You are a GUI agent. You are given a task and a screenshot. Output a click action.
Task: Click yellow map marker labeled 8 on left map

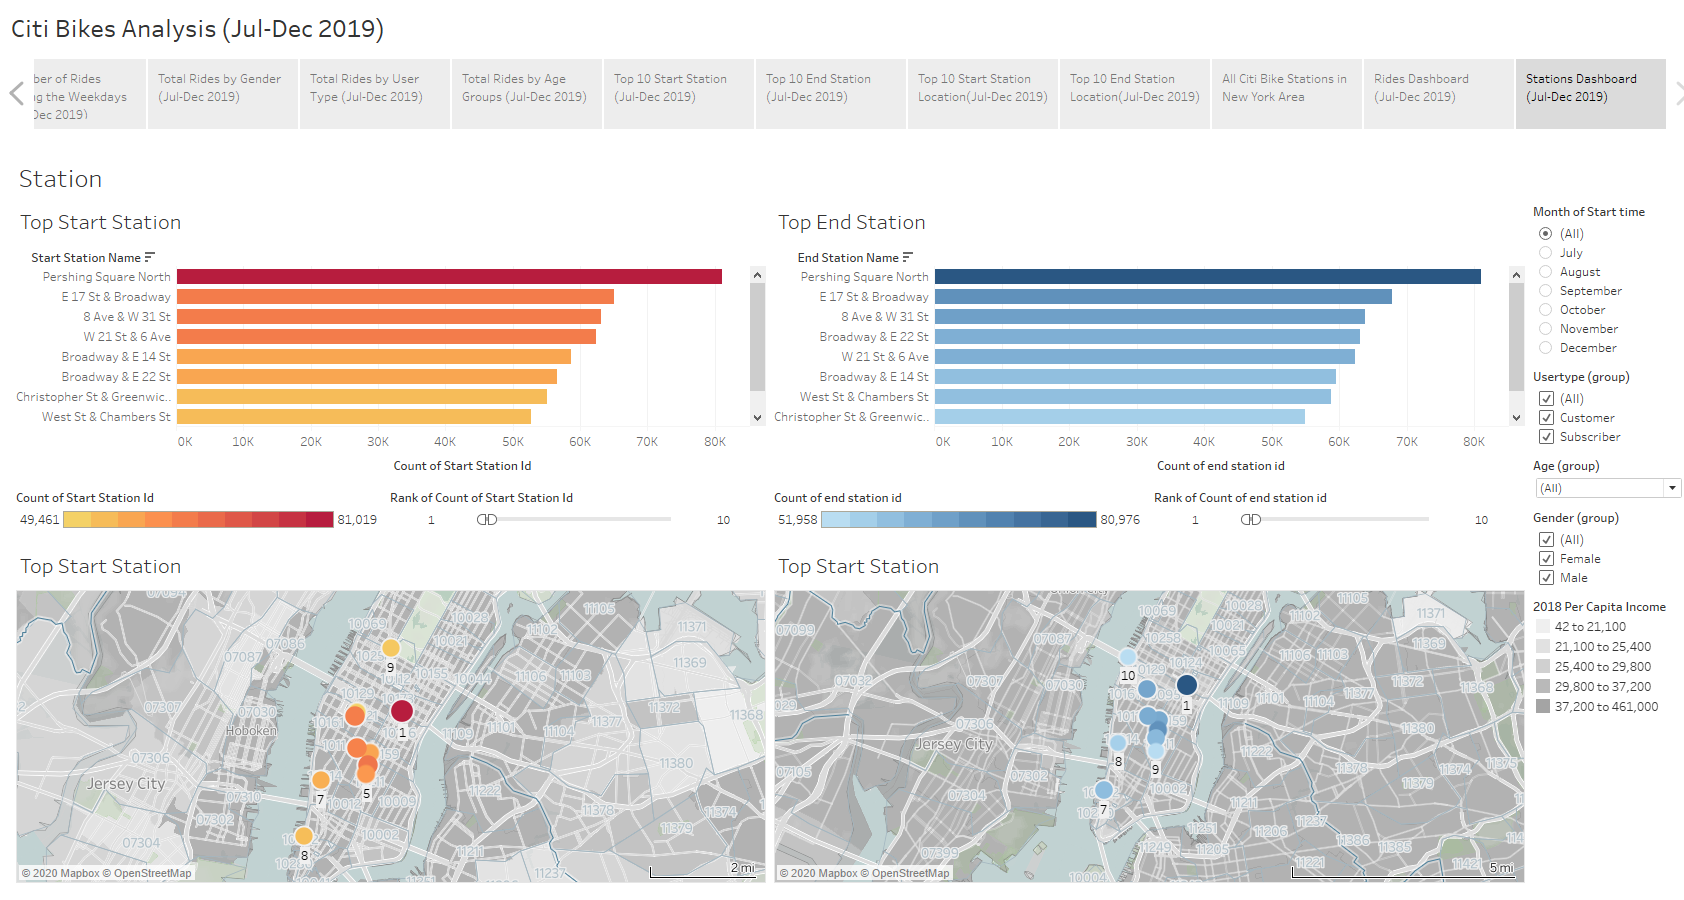pos(304,836)
